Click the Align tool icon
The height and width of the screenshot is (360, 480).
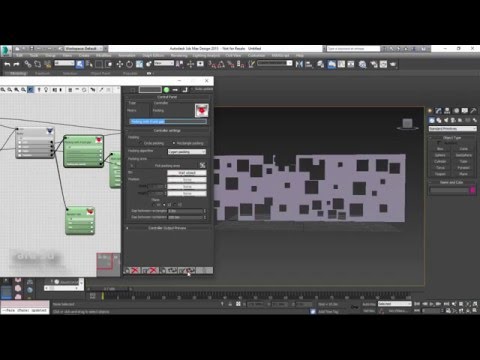[x=309, y=64]
